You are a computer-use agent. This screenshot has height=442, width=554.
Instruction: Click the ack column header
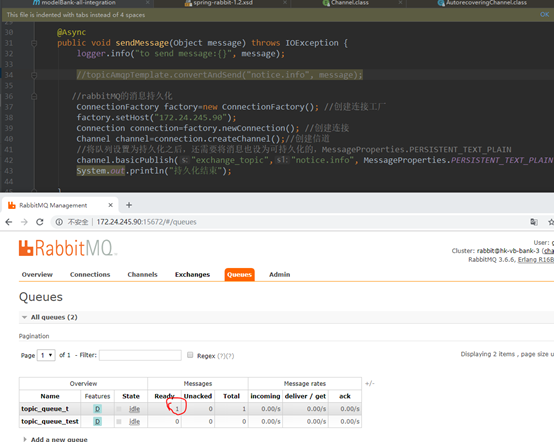click(345, 396)
